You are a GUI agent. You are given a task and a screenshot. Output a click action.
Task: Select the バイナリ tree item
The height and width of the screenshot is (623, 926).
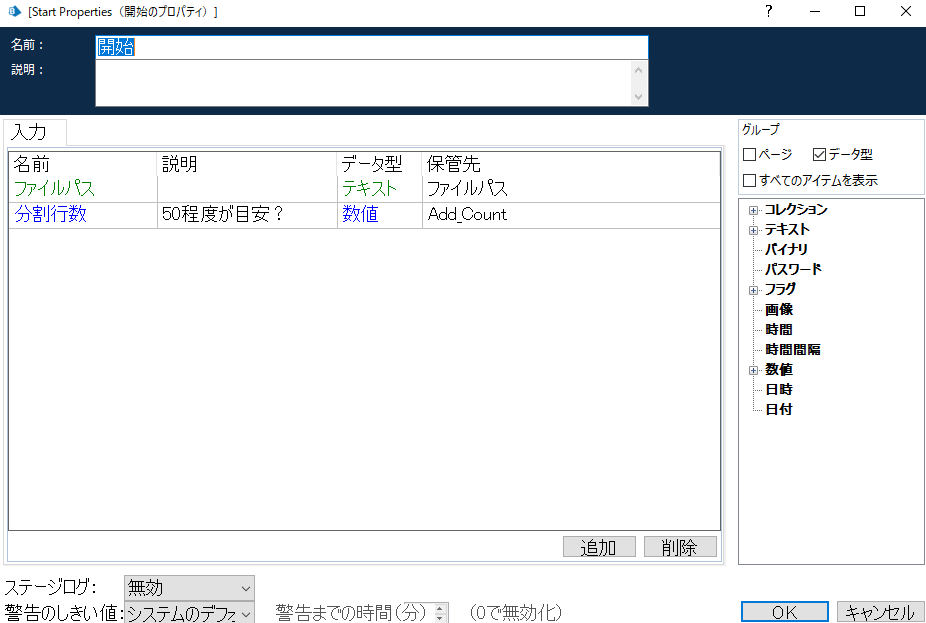[x=786, y=249]
